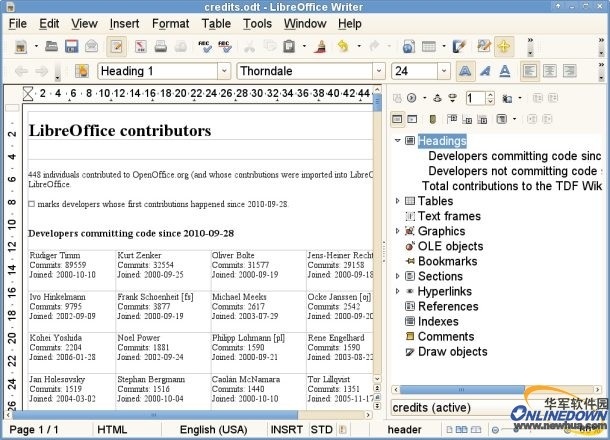This screenshot has height=440, width=610.
Task: Toggle Navigator List Box on/off icon
Action: pos(397,119)
